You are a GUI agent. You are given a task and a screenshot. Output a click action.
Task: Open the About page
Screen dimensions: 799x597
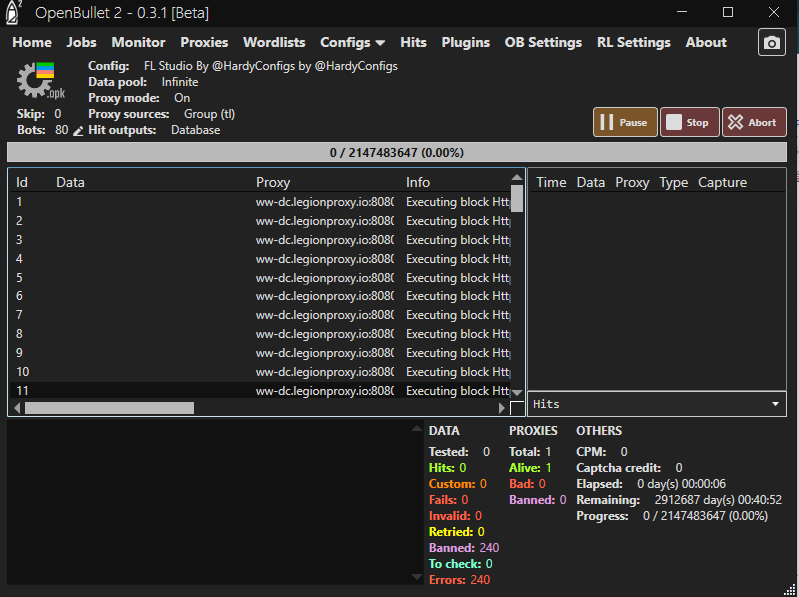point(706,42)
